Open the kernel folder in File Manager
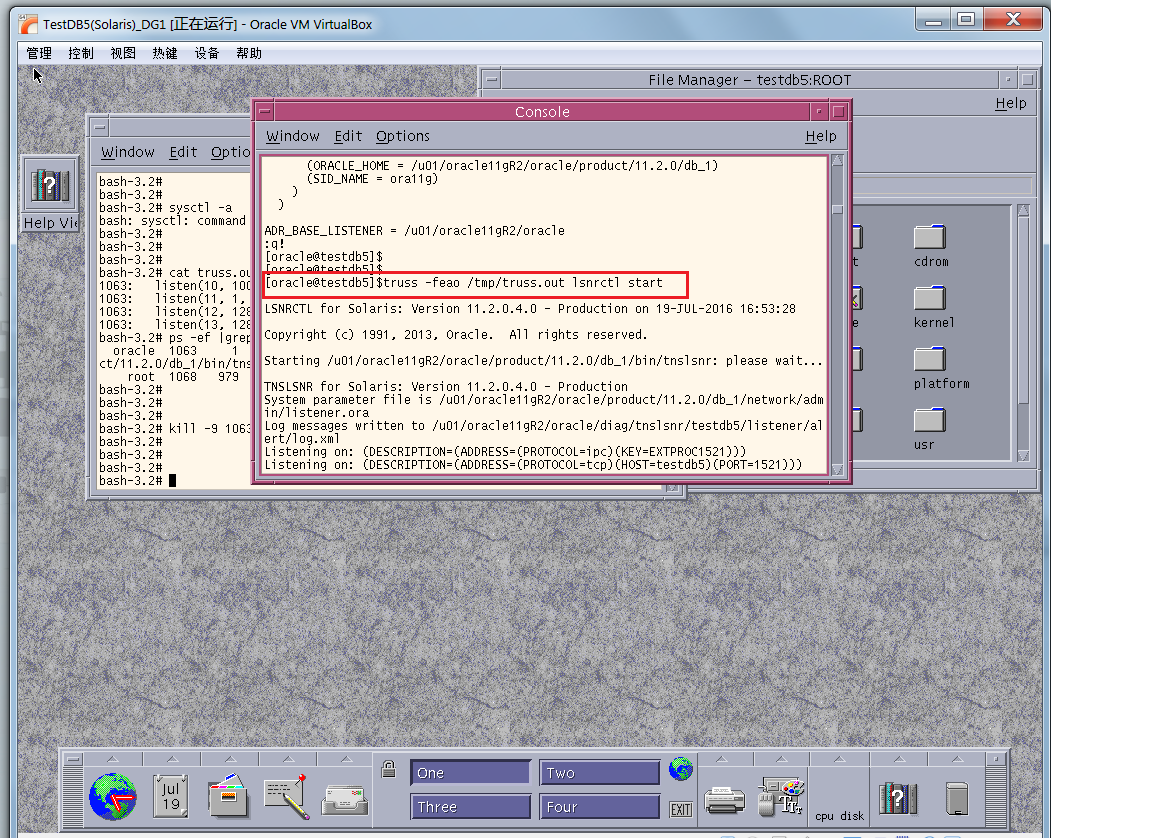The width and height of the screenshot is (1152, 838). pyautogui.click(x=933, y=307)
